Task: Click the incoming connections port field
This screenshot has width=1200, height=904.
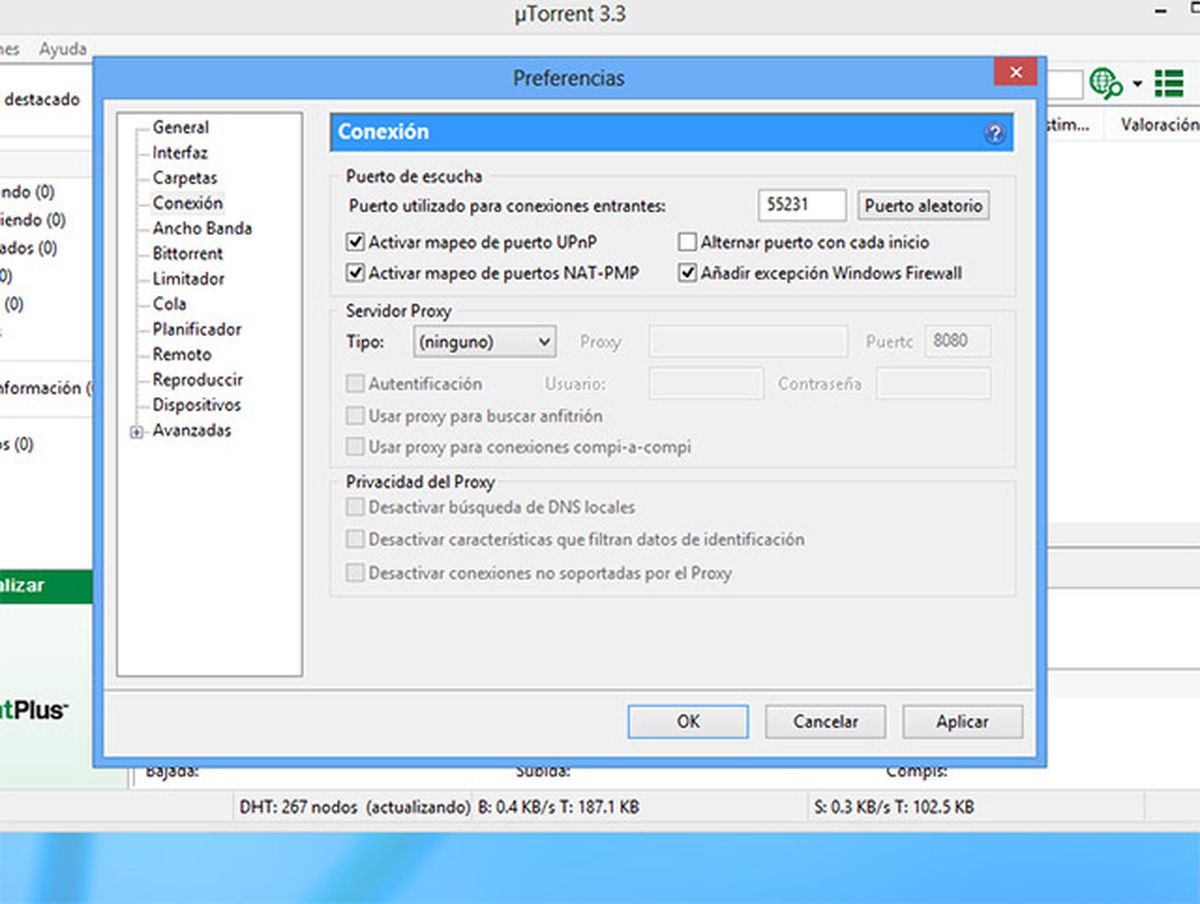Action: 802,205
